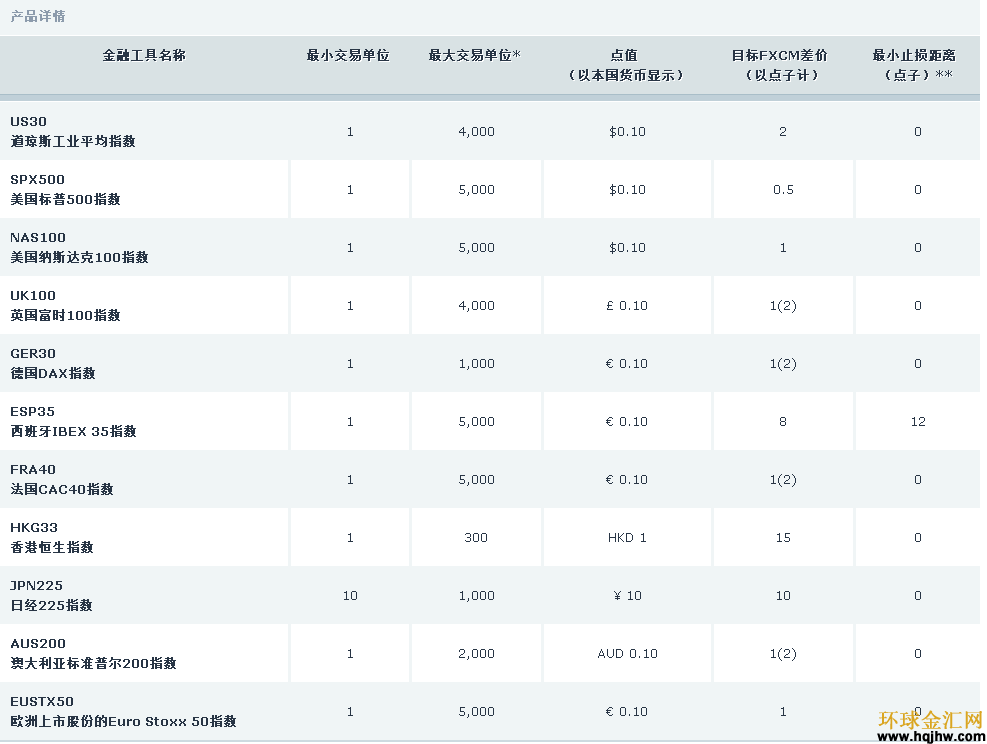Click AUS200 max trade size 2,000

click(x=477, y=653)
